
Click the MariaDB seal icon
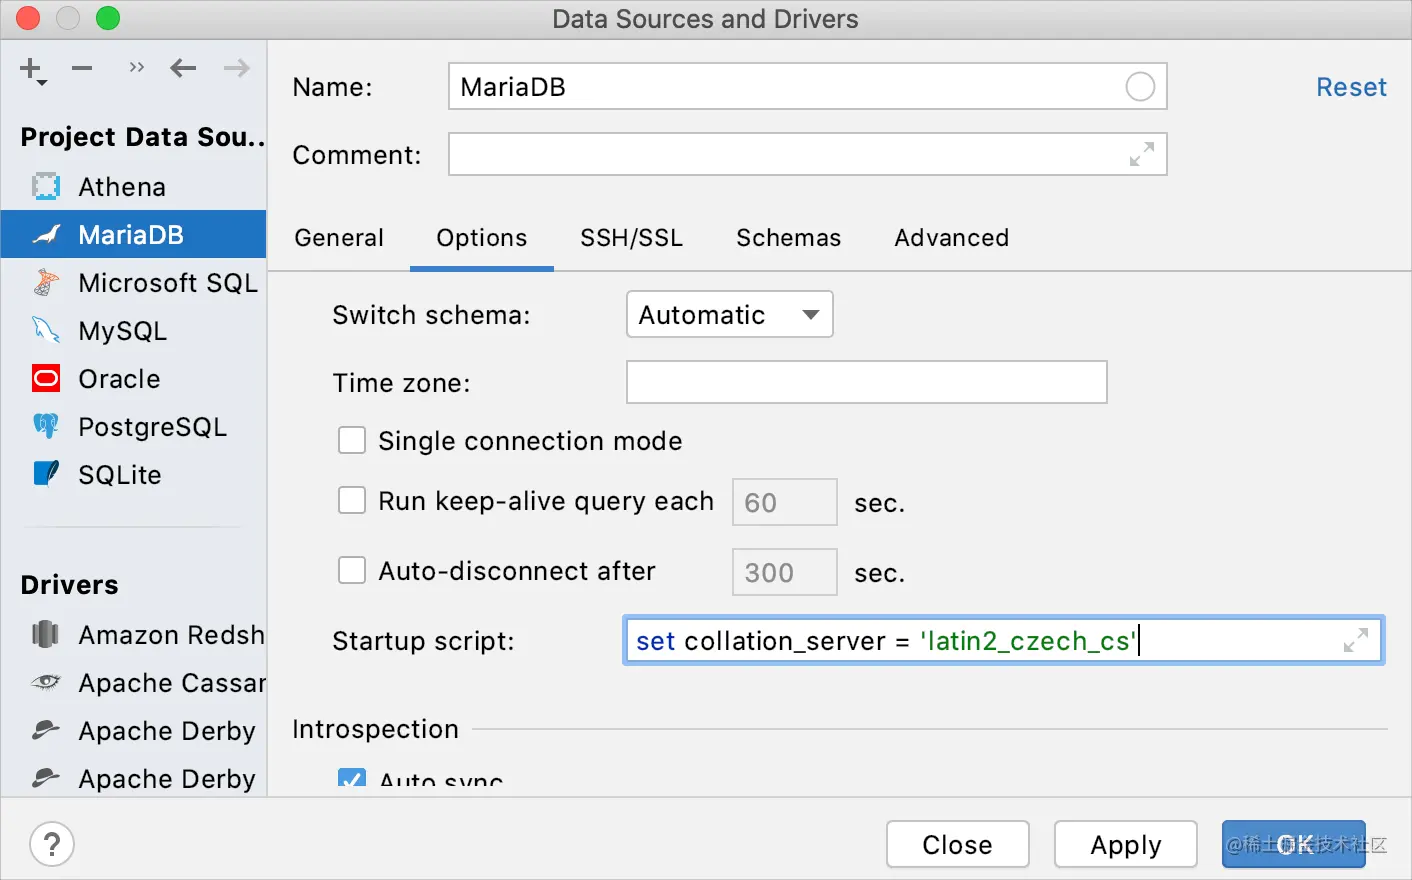pos(46,235)
